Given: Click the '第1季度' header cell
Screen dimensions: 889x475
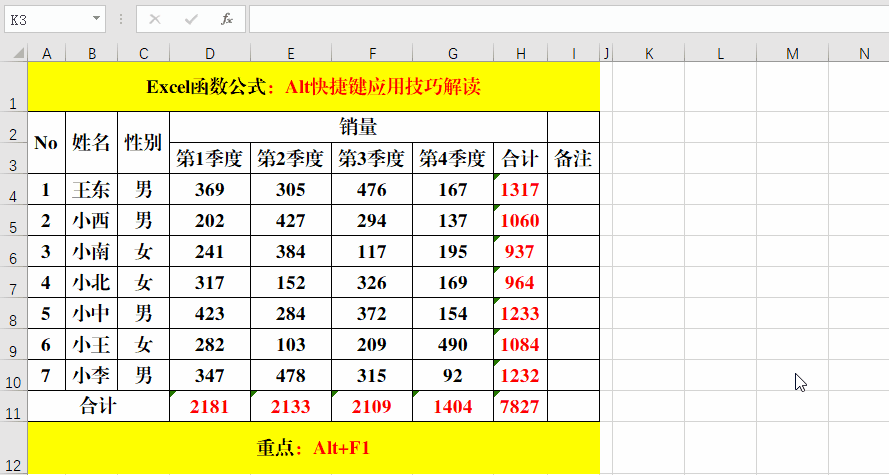Looking at the screenshot, I should [210, 158].
